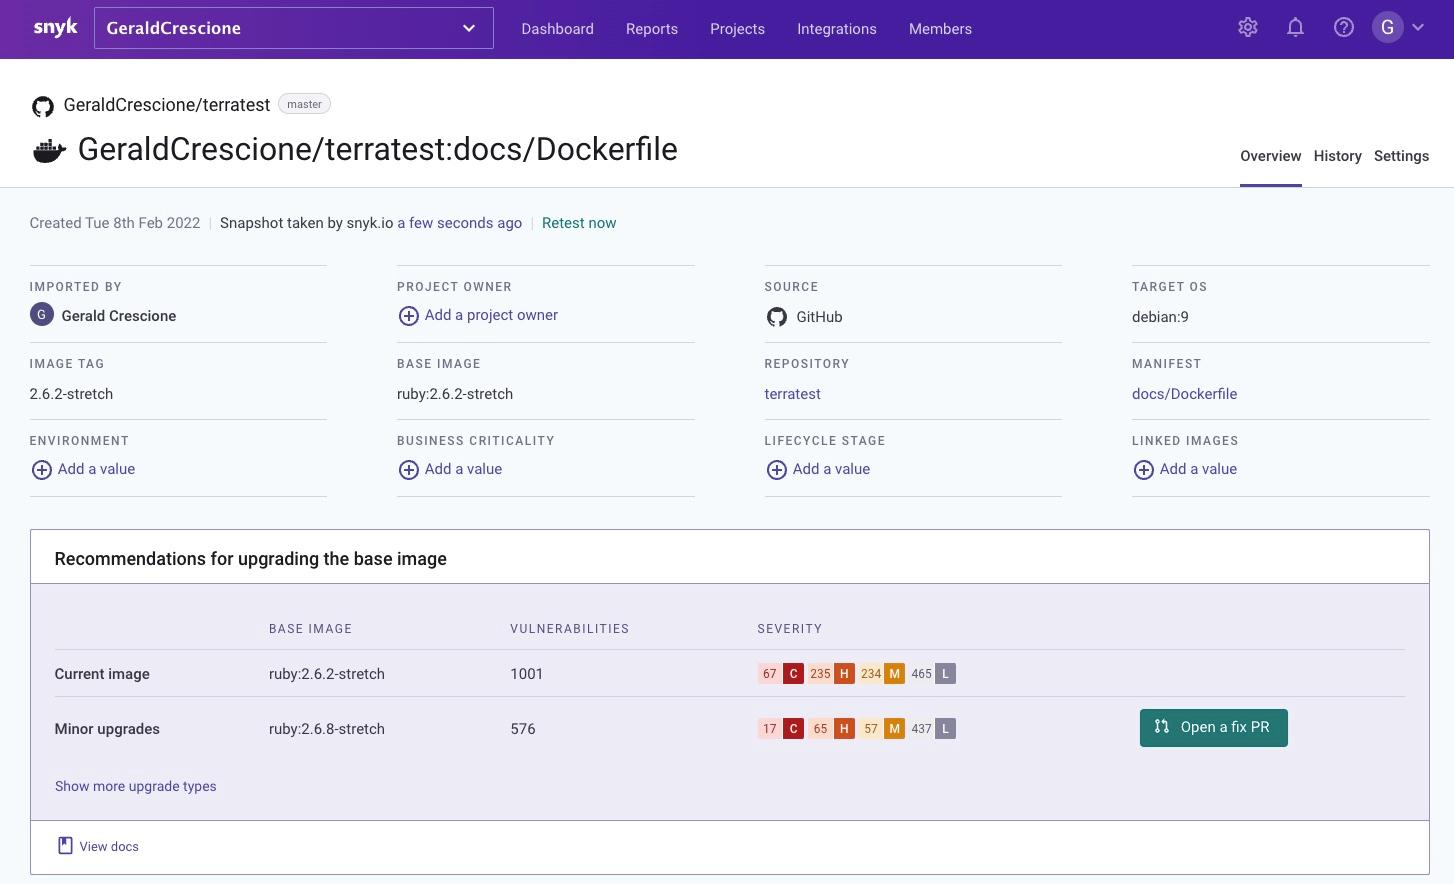
Task: Open the notifications bell
Action: (x=1295, y=28)
